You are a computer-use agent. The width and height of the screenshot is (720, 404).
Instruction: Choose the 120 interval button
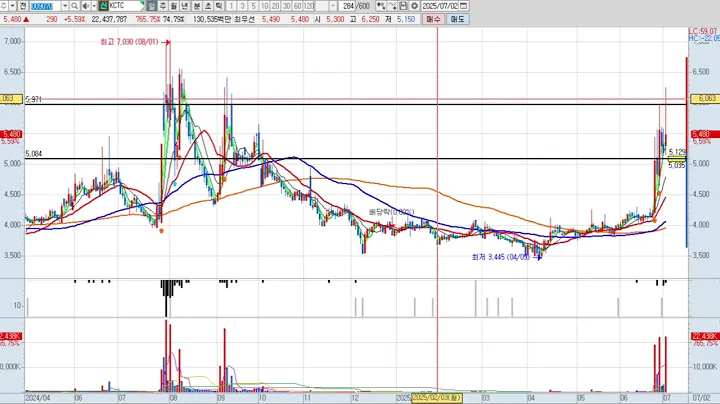pyautogui.click(x=309, y=6)
